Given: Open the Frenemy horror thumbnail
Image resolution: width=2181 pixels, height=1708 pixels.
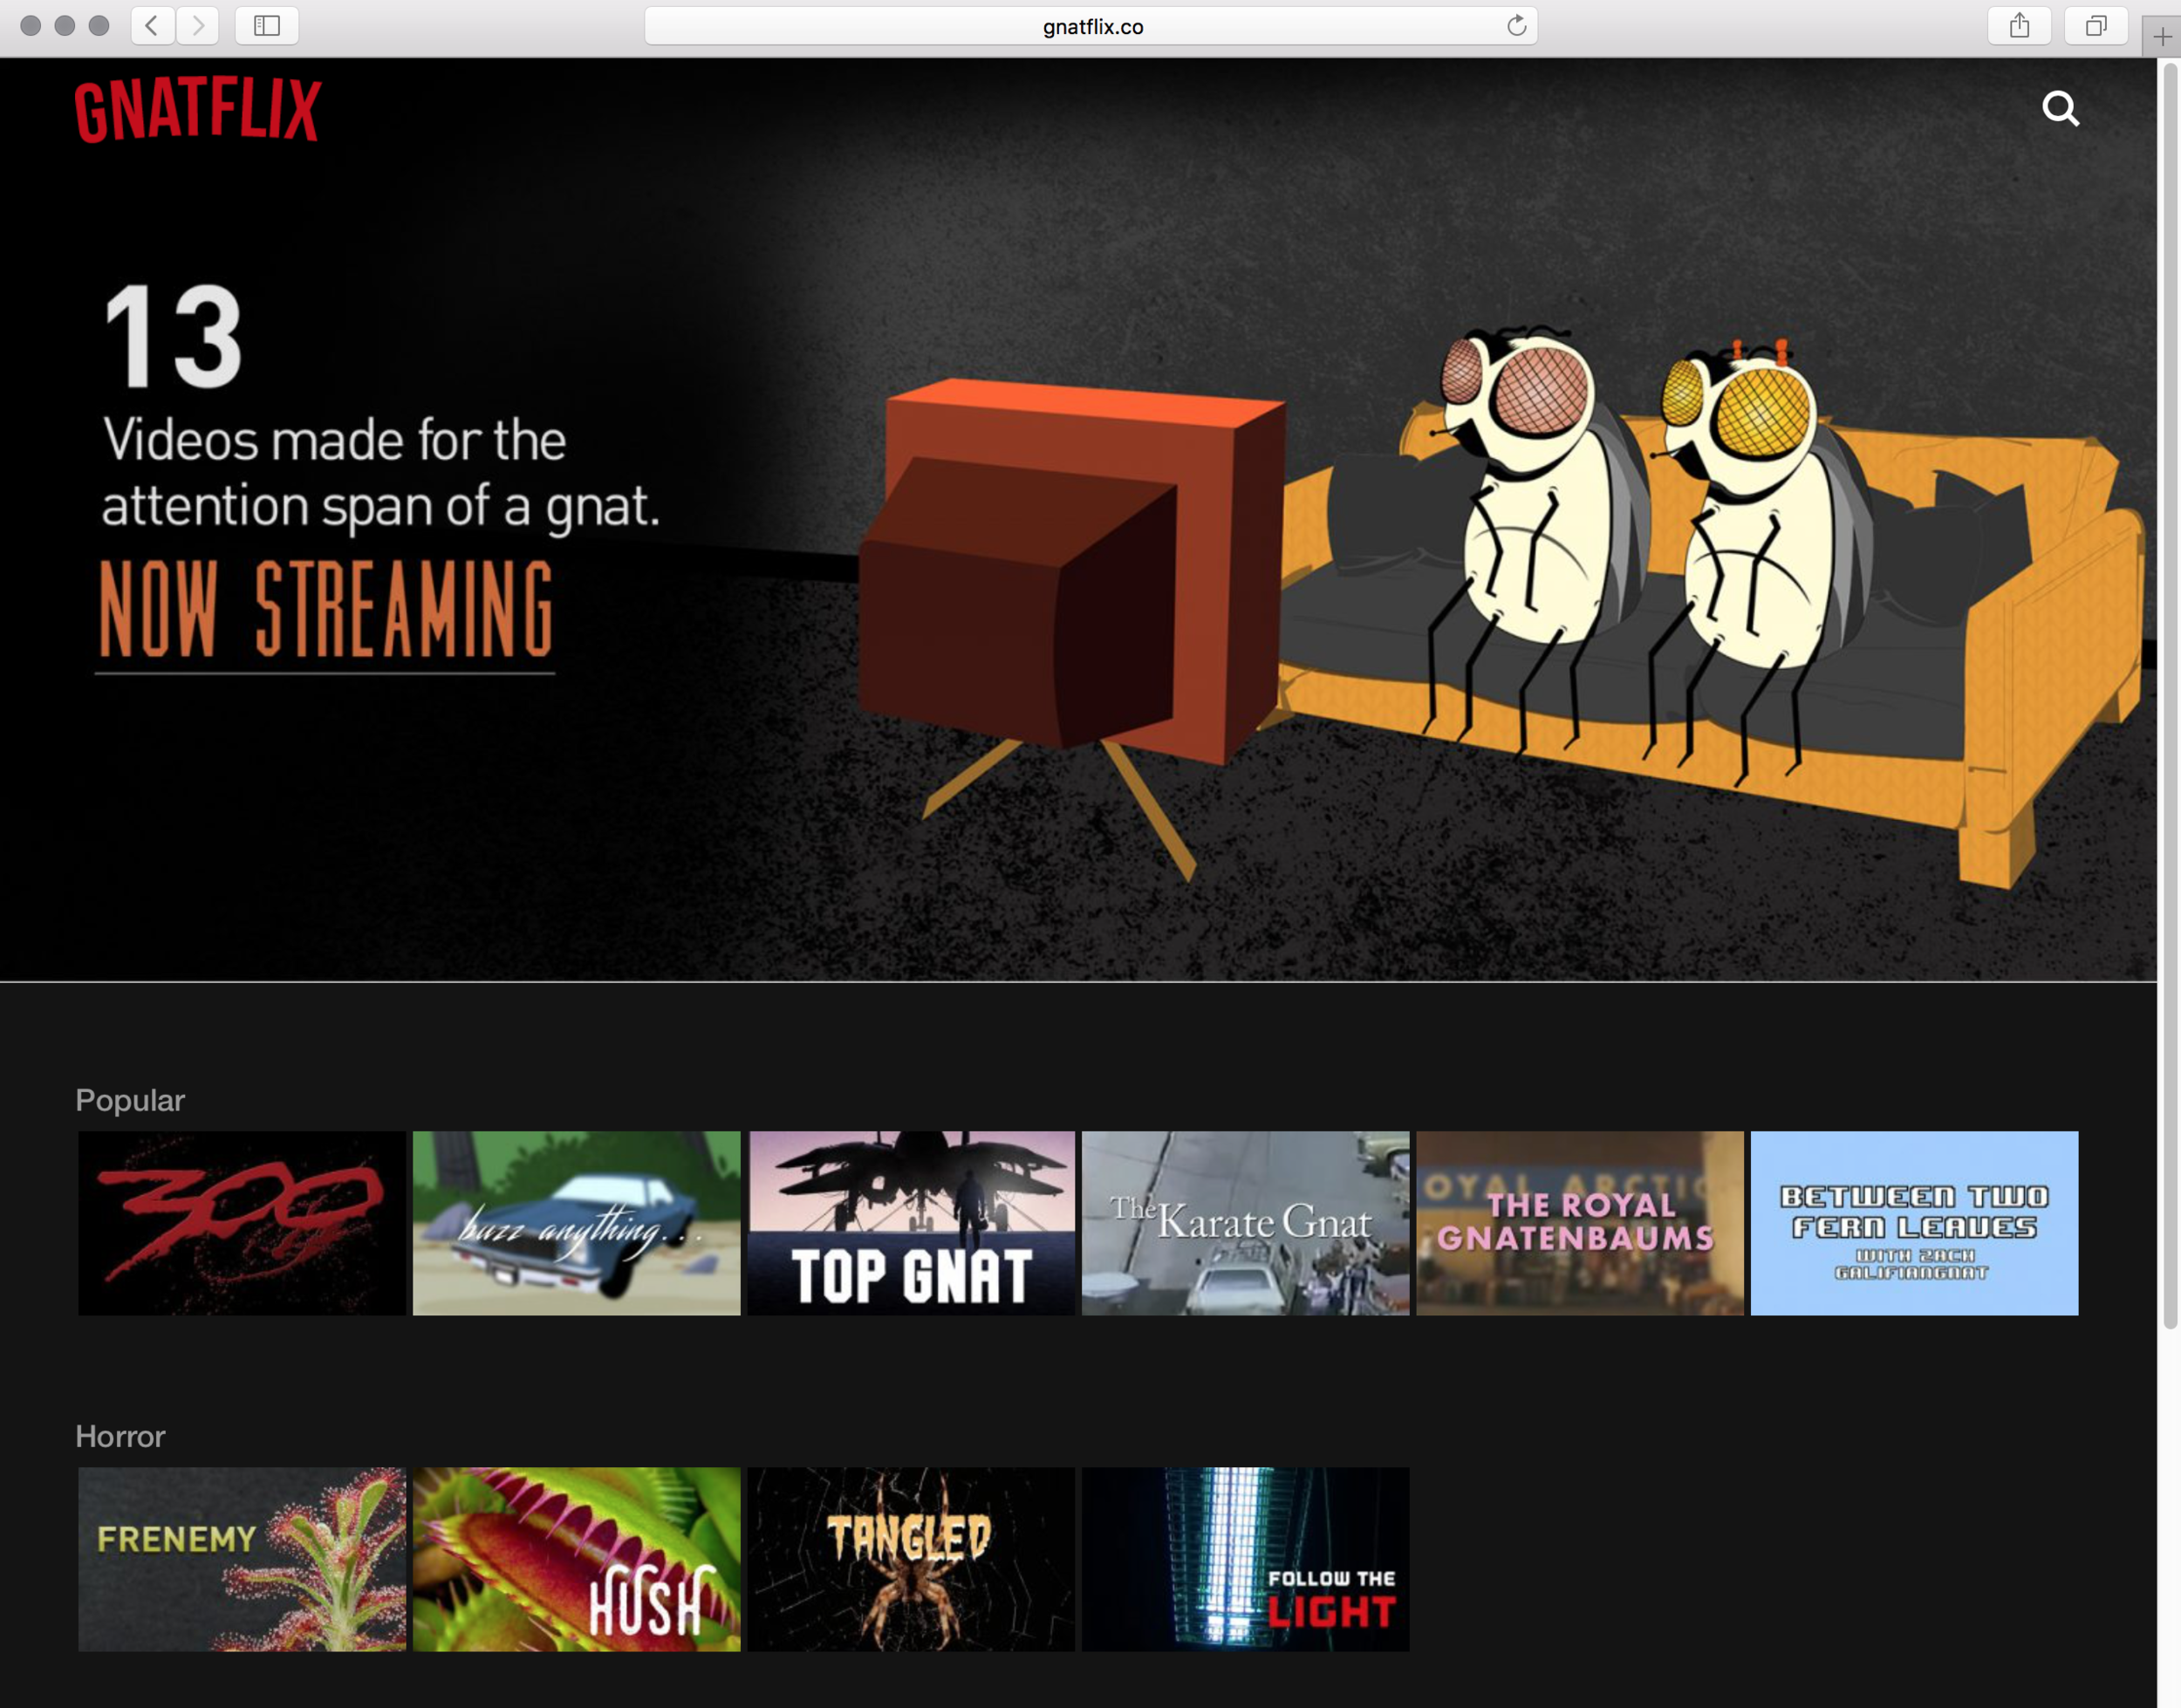Looking at the screenshot, I should pos(242,1558).
